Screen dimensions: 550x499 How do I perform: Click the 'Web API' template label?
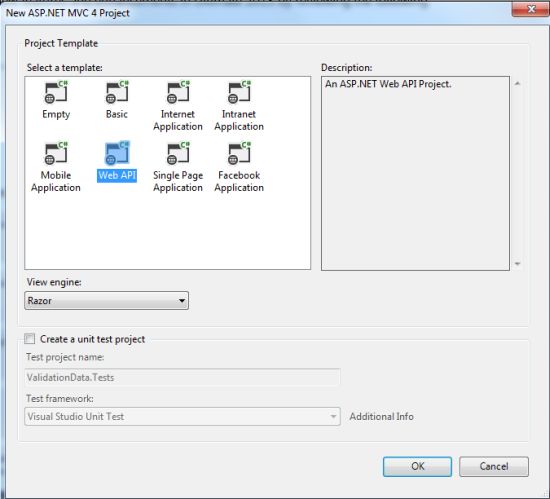point(117,175)
